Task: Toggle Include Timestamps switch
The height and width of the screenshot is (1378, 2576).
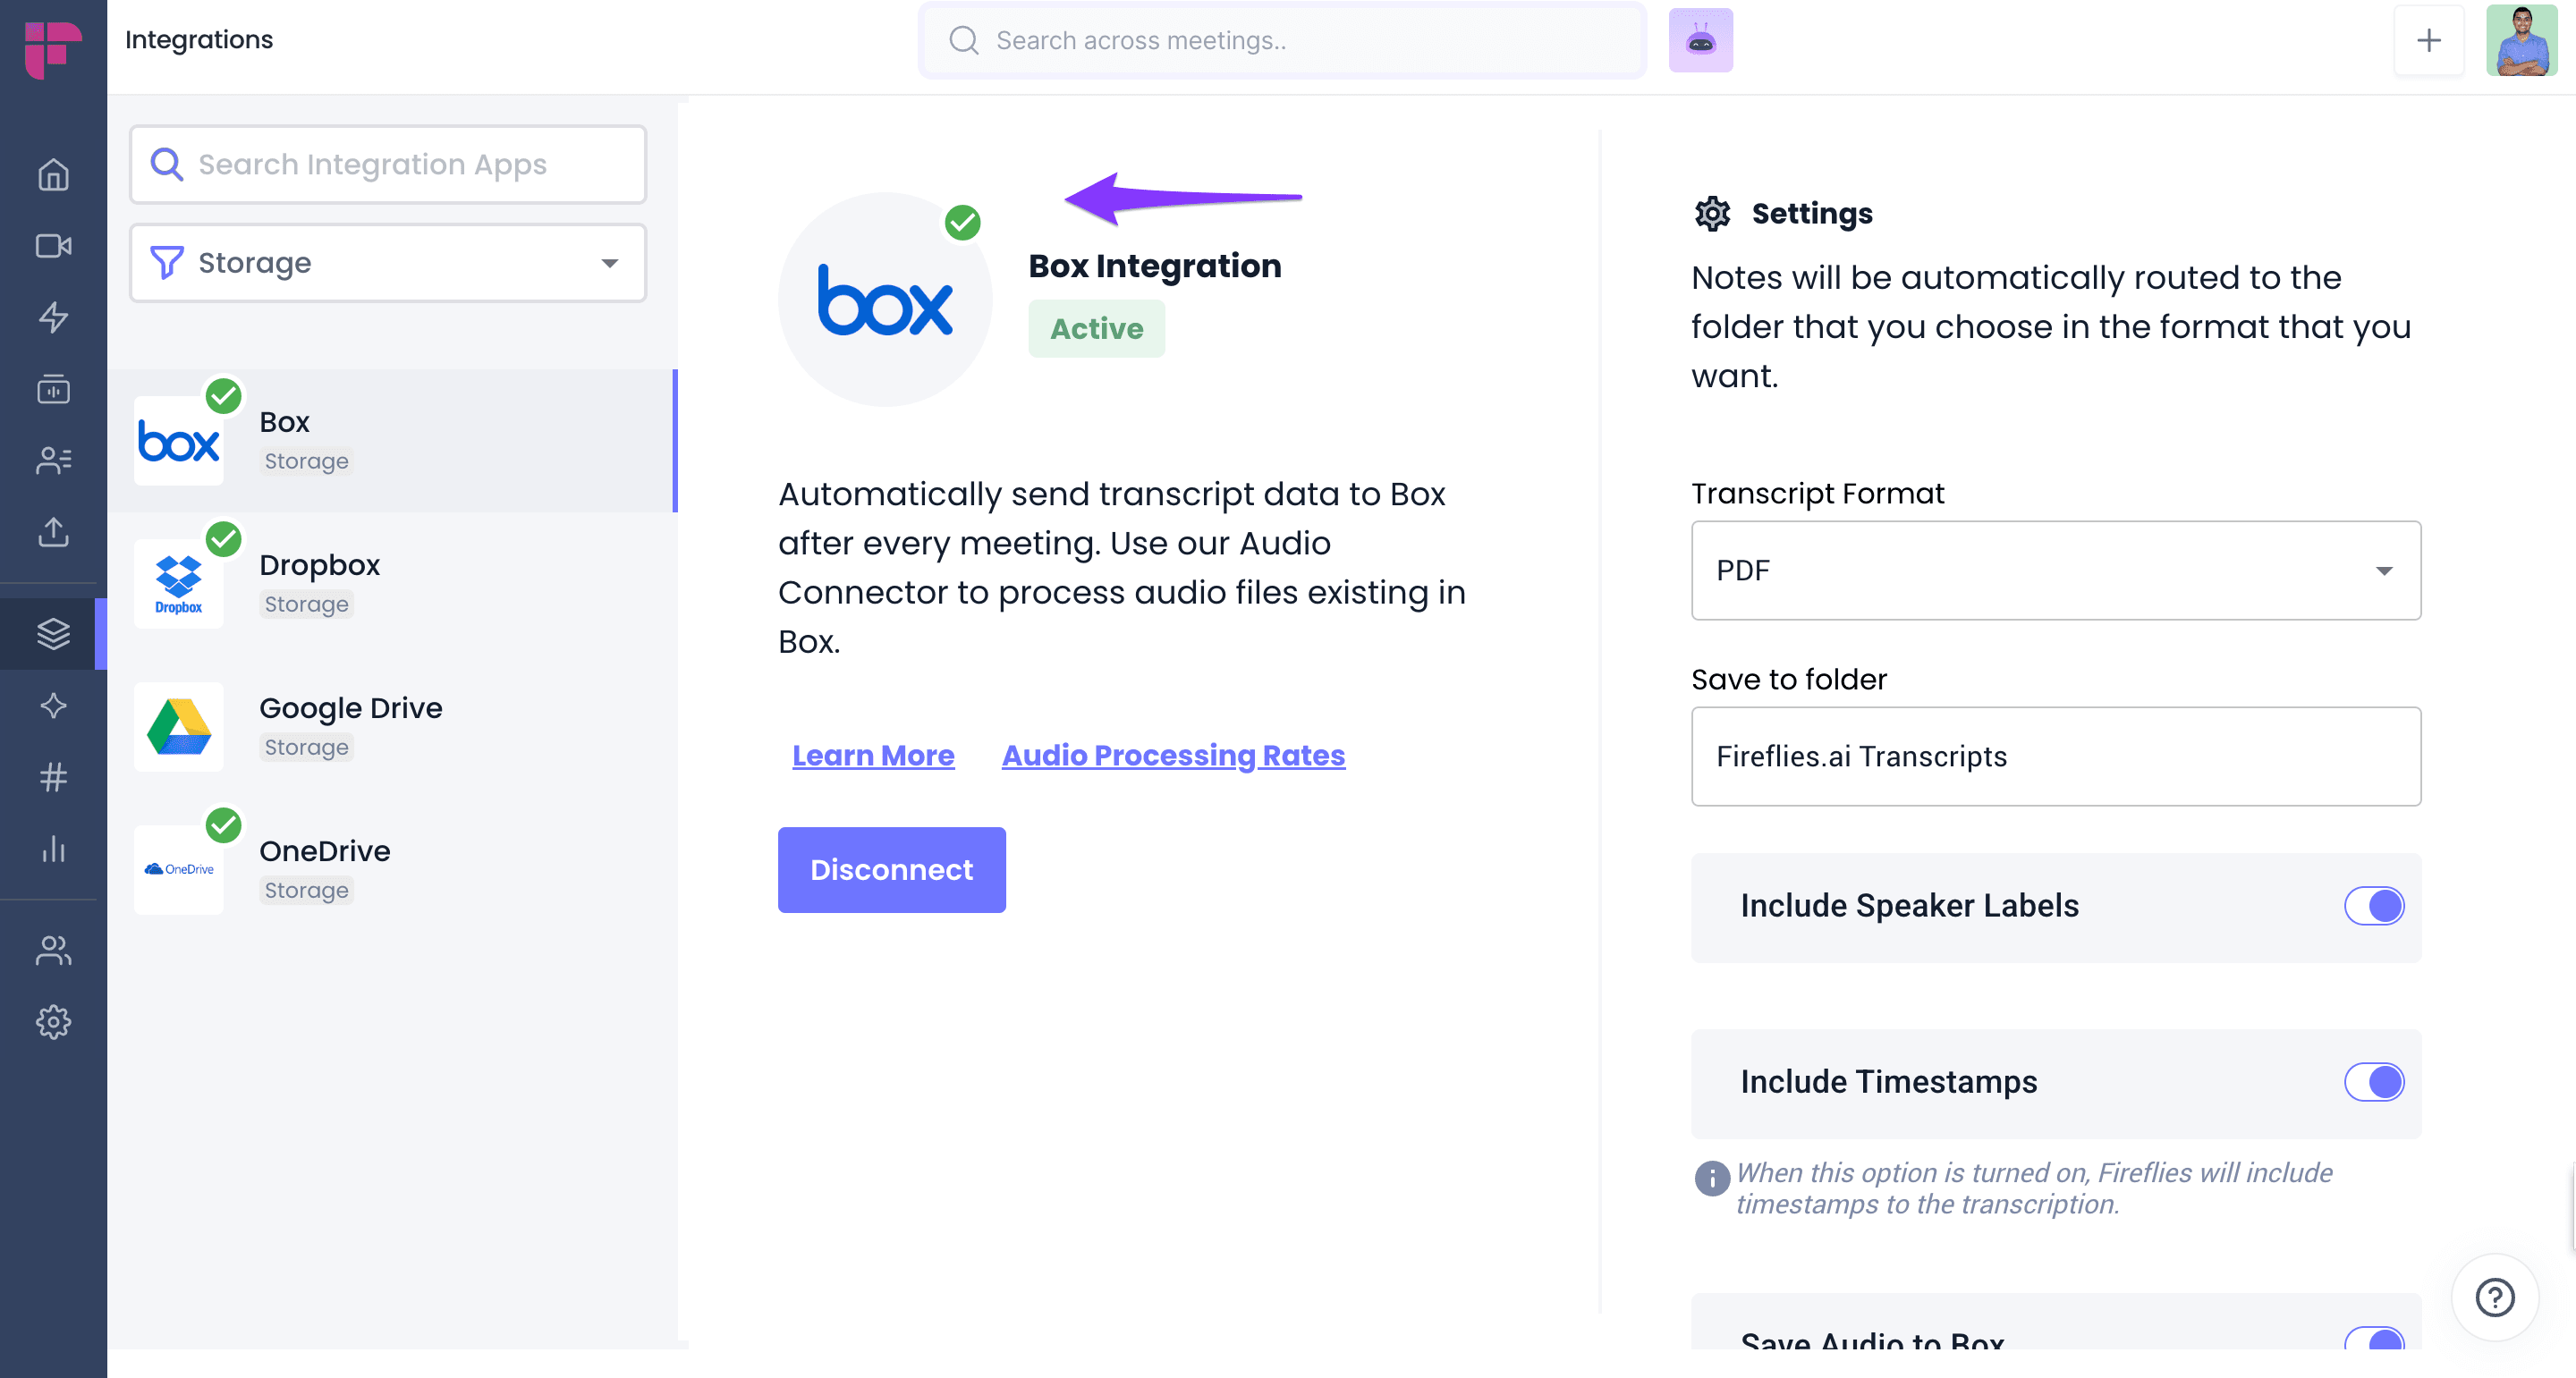Action: [2374, 1082]
